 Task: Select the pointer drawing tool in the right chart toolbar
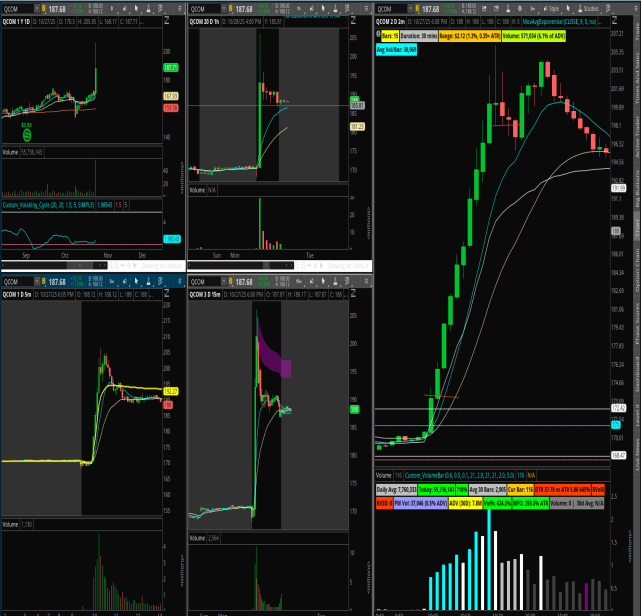pos(568,9)
